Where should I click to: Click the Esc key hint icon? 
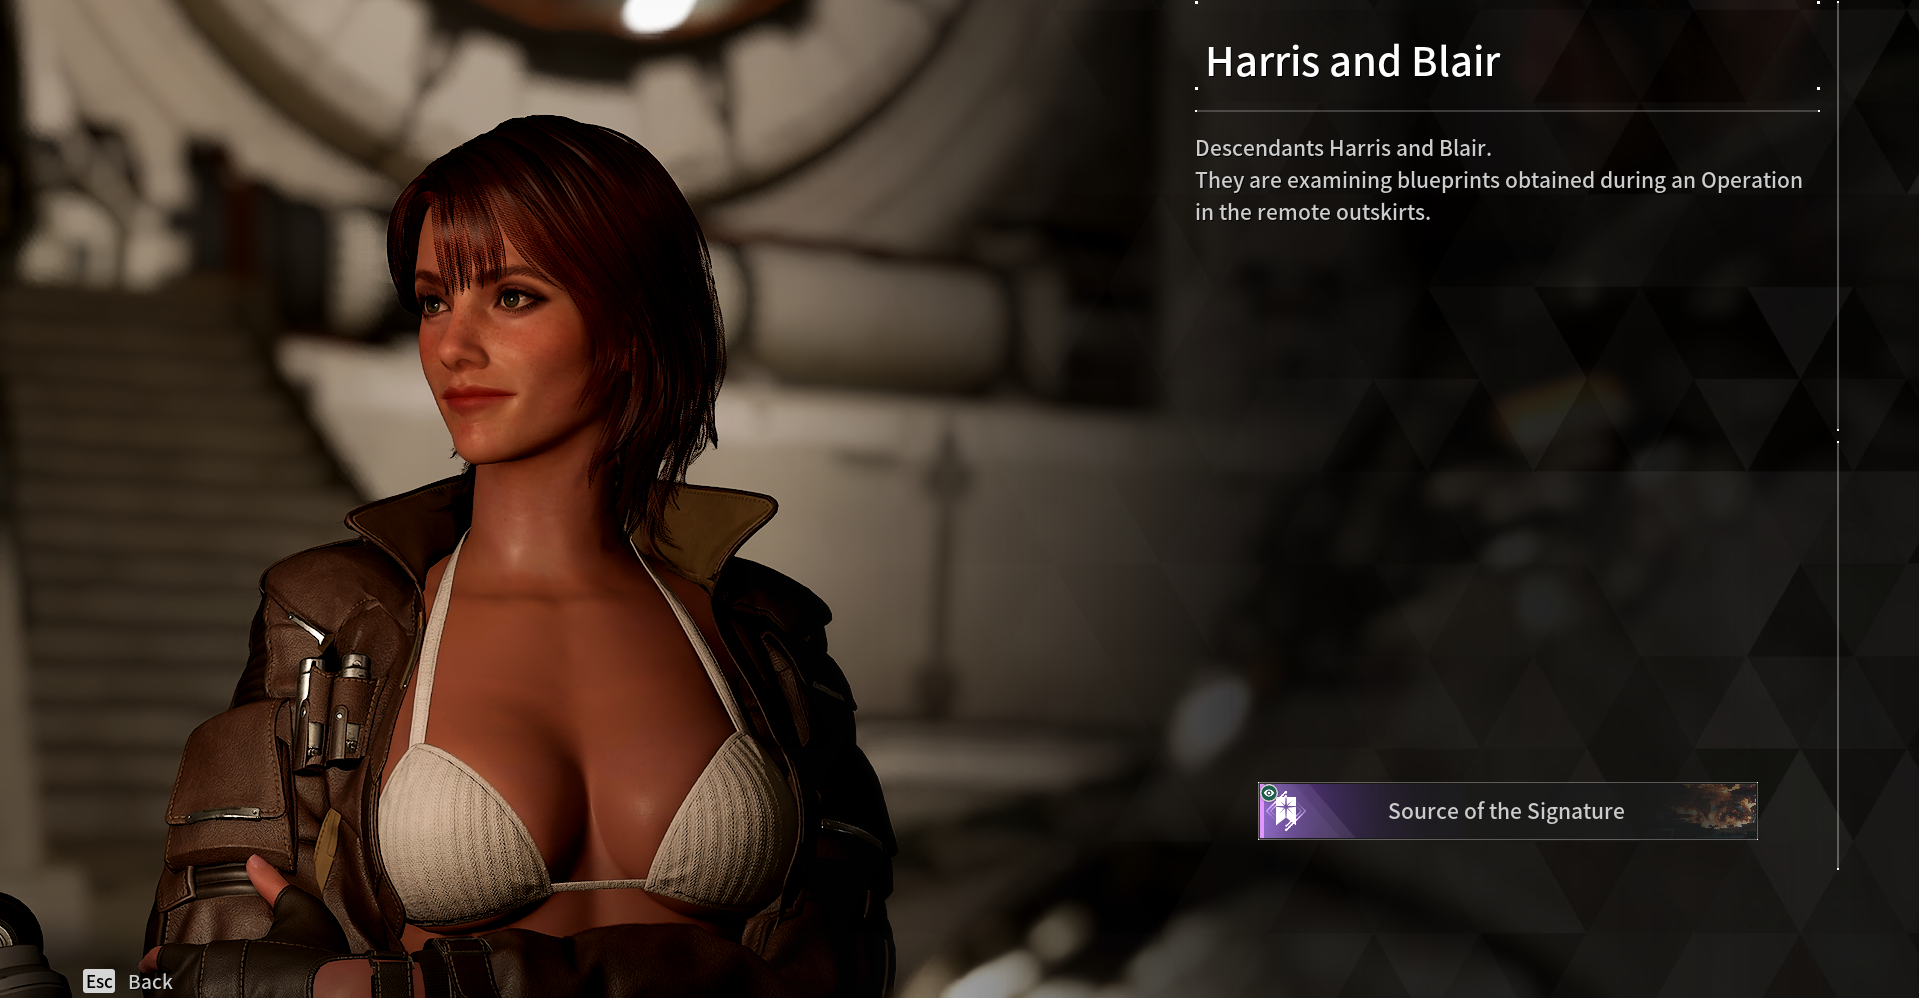[99, 981]
